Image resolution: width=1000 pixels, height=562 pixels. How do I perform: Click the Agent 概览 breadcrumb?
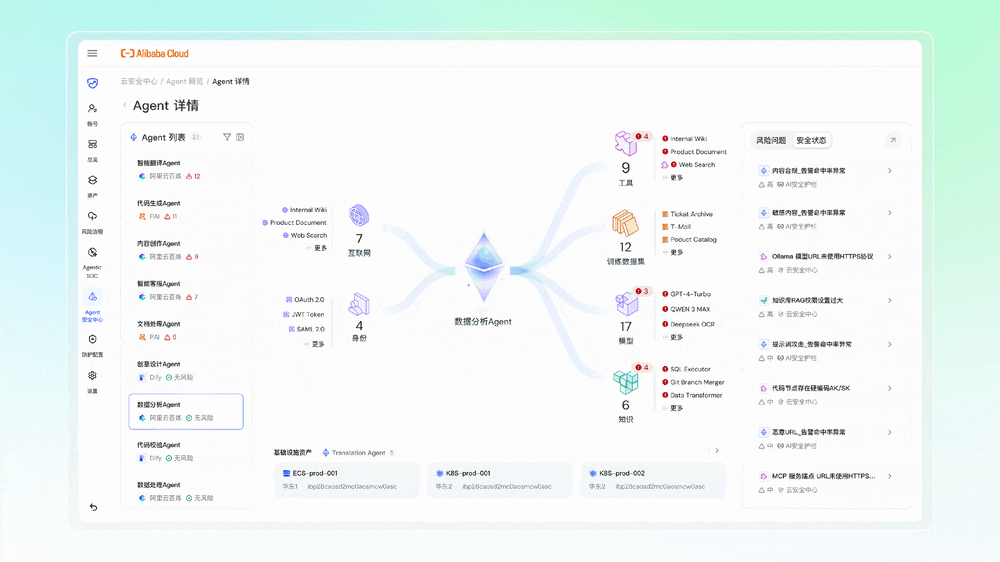coord(184,82)
